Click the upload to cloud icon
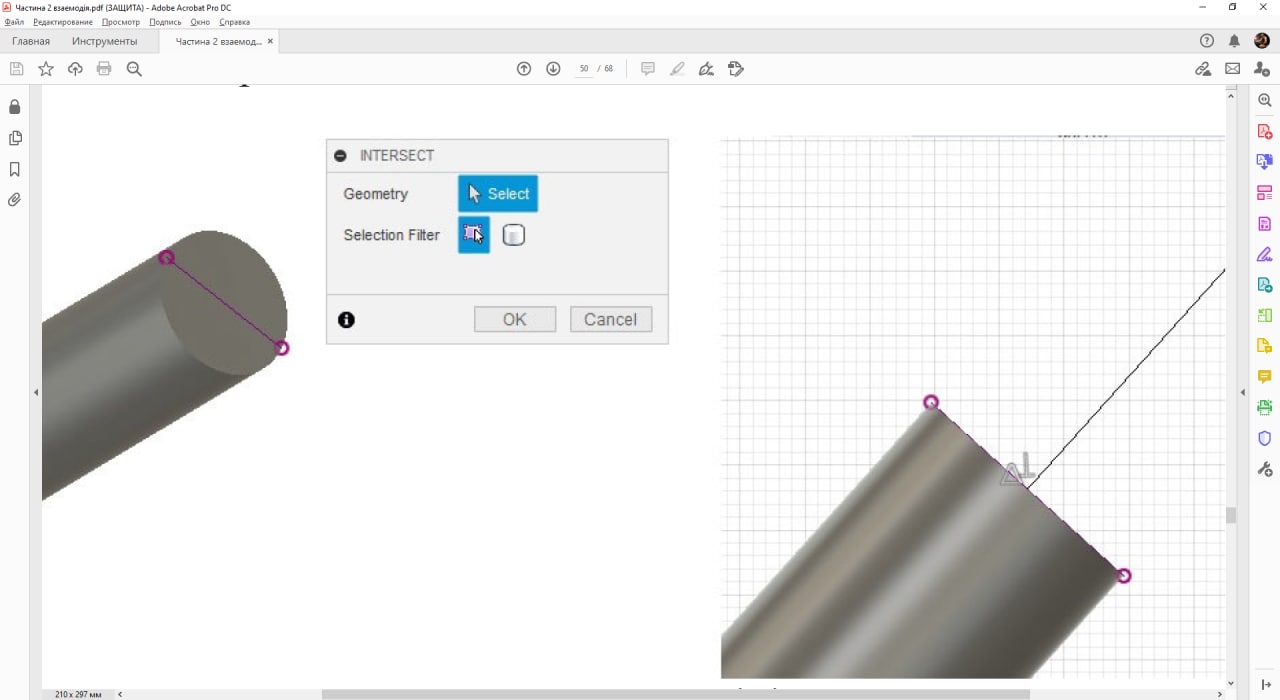 coord(75,69)
